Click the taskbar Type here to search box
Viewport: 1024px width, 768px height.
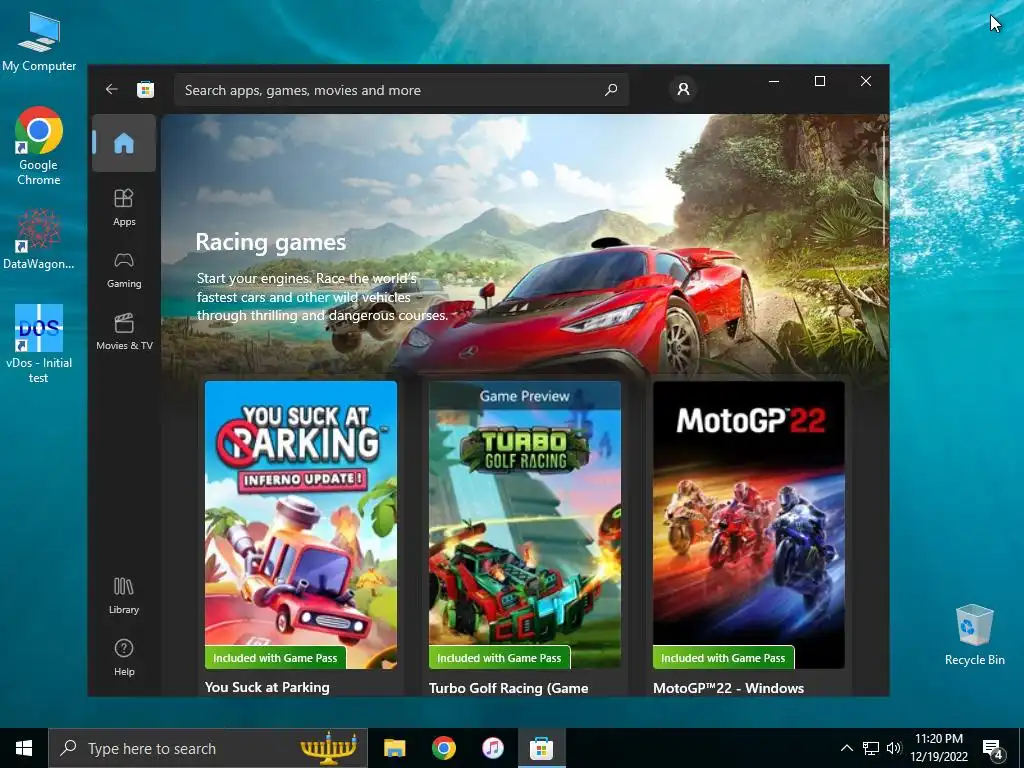tap(208, 748)
